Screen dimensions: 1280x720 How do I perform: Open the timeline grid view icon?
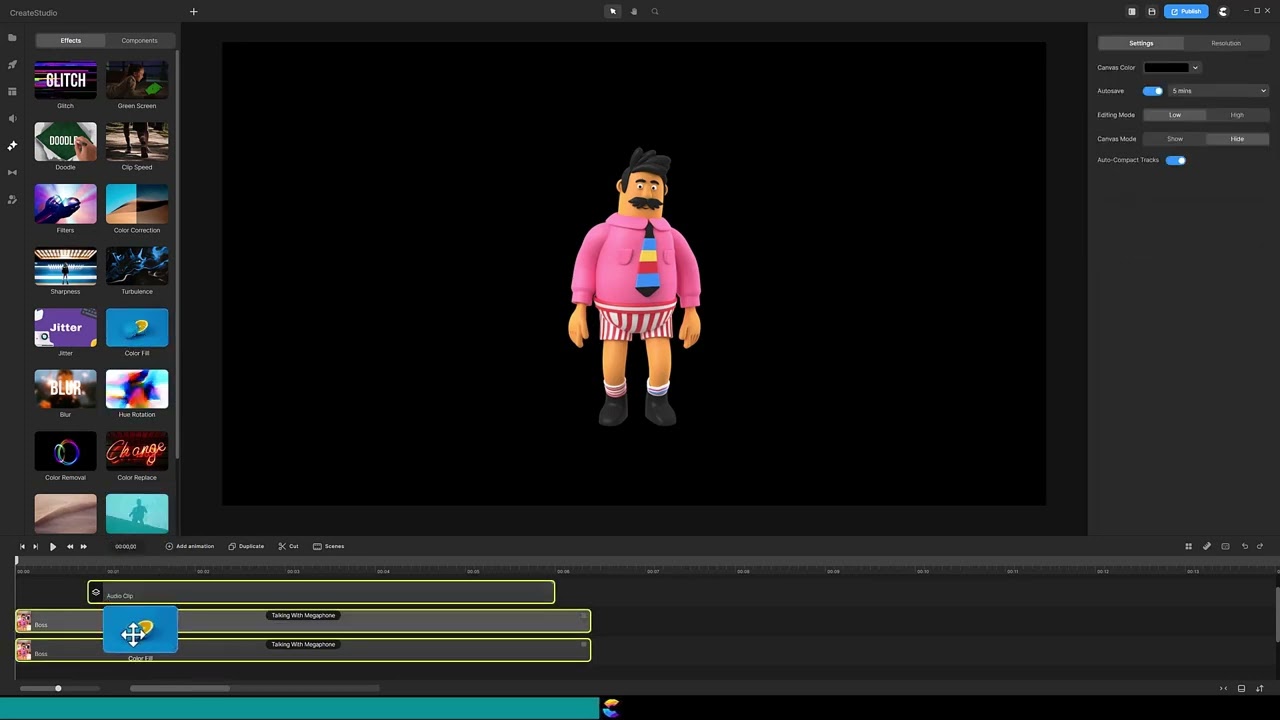1188,546
